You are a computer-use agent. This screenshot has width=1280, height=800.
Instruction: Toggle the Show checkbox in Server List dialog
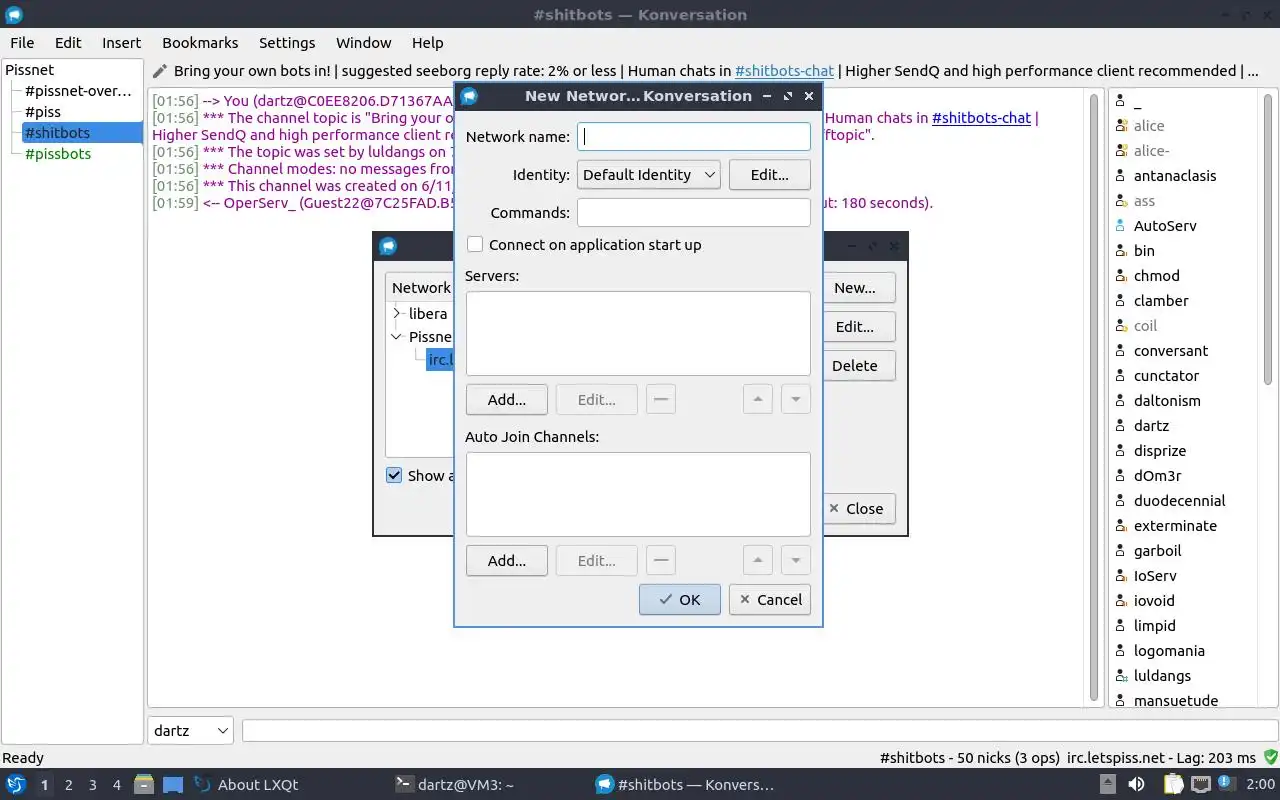(394, 475)
